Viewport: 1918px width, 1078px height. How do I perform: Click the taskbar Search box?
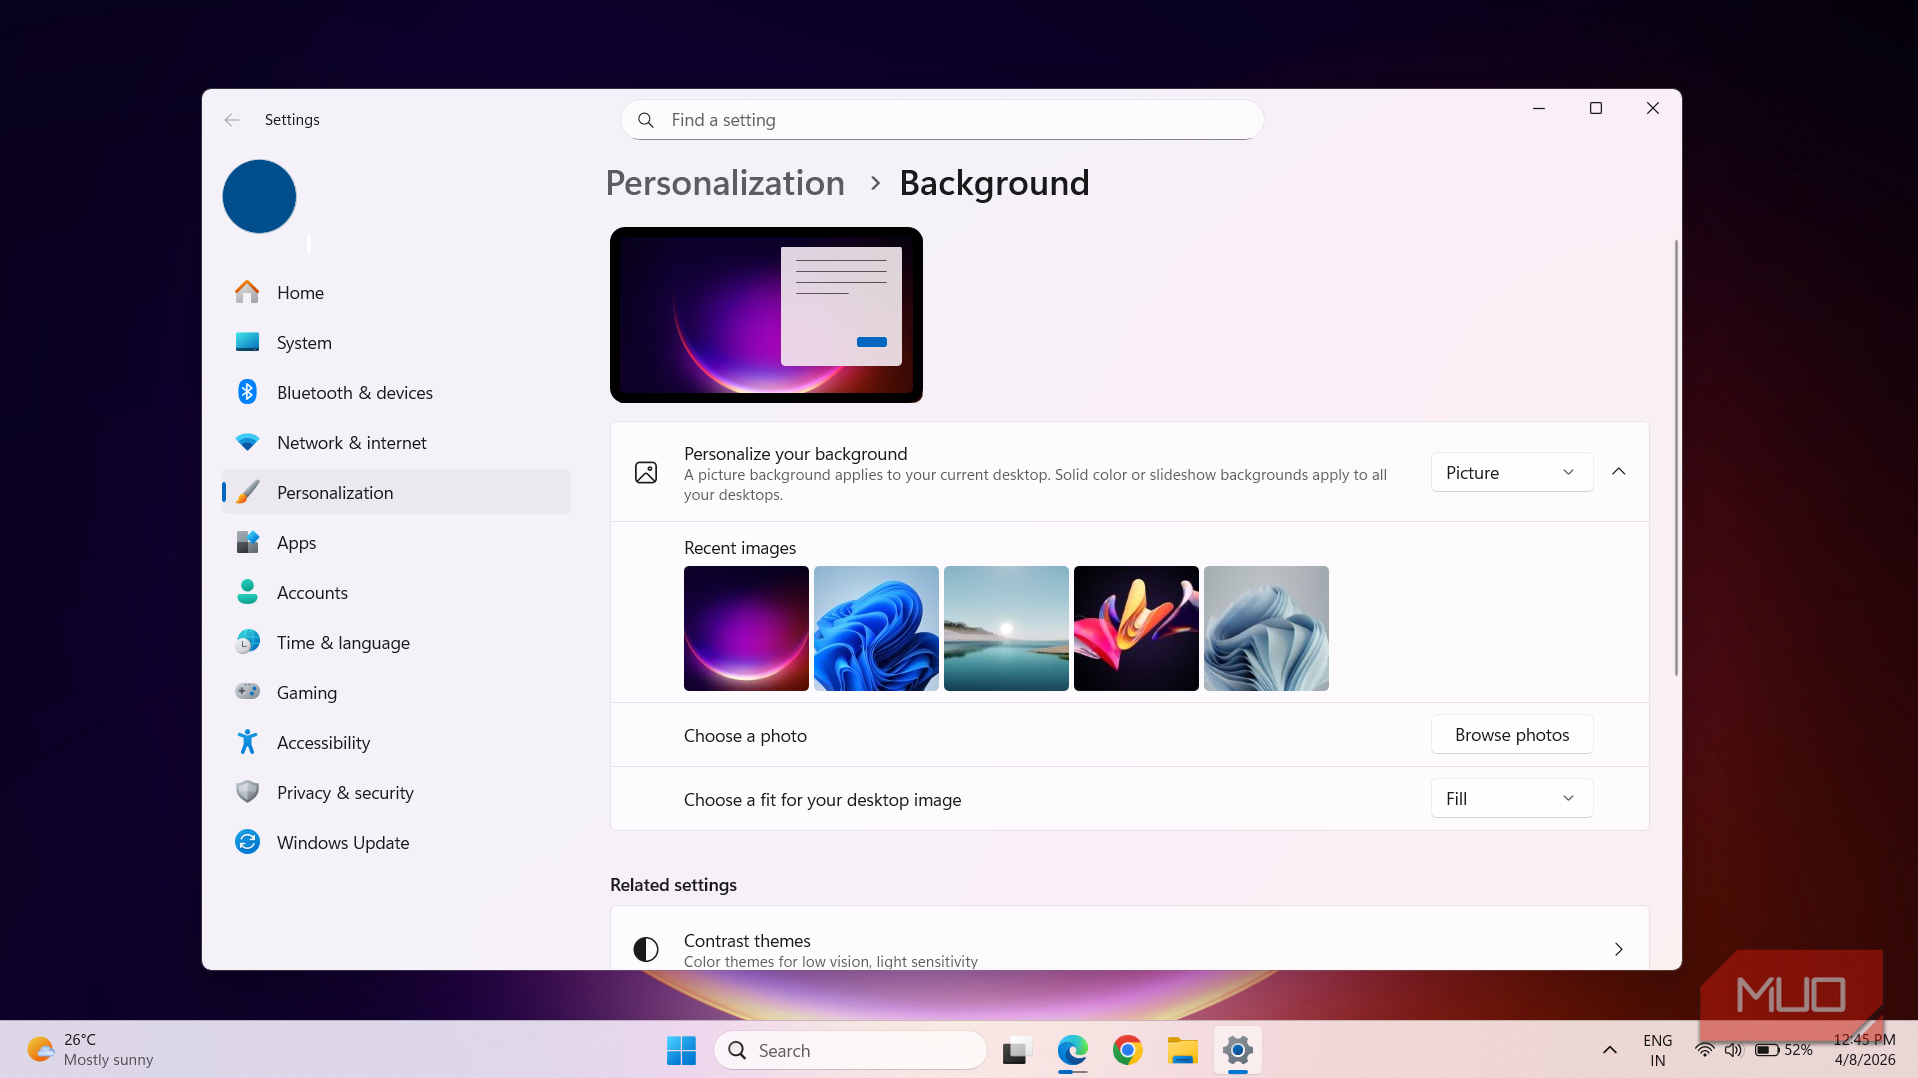coord(850,1050)
